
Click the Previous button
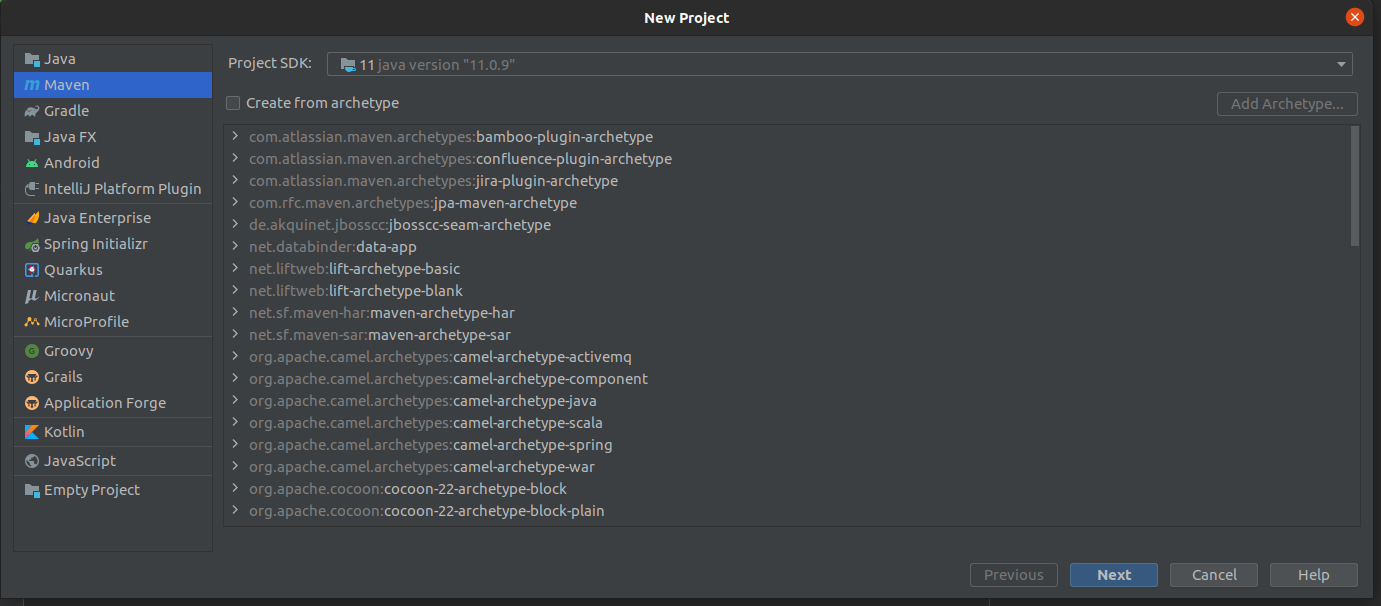point(1014,575)
